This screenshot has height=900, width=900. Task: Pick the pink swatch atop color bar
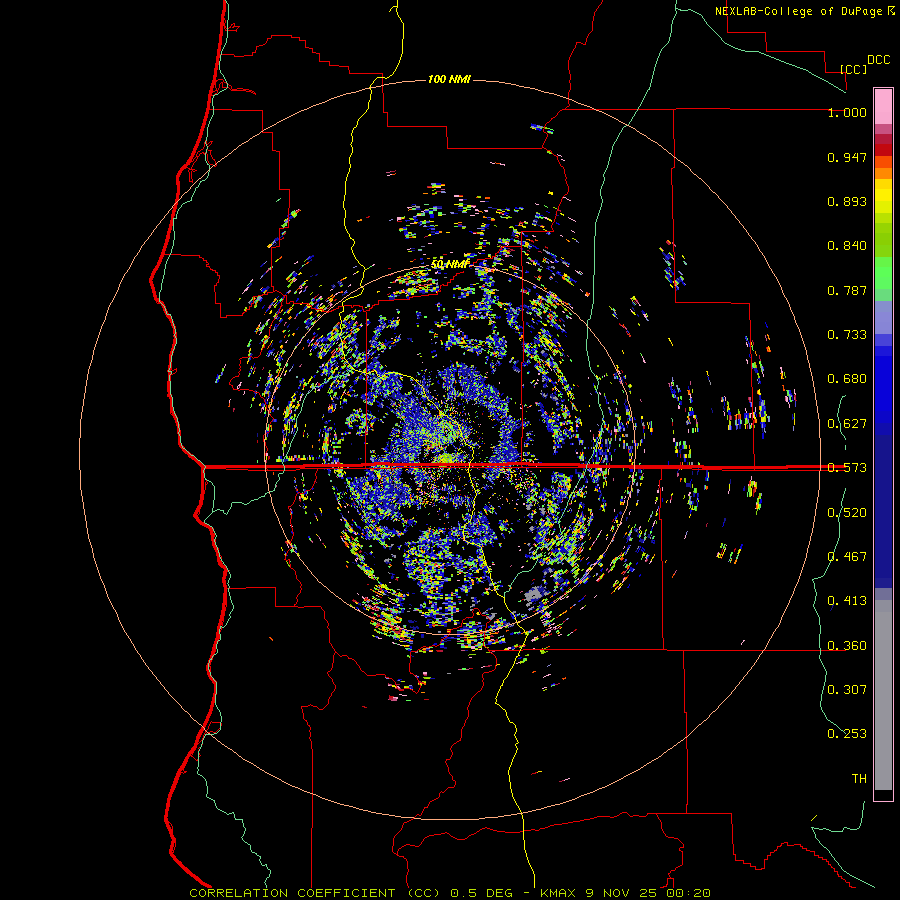coord(883,106)
